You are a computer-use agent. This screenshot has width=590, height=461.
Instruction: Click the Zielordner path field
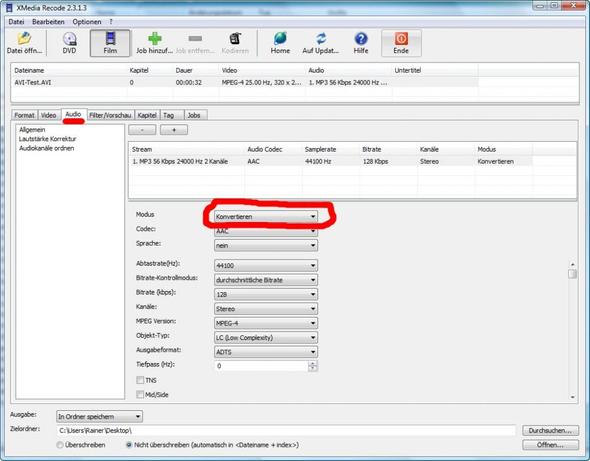pos(286,430)
